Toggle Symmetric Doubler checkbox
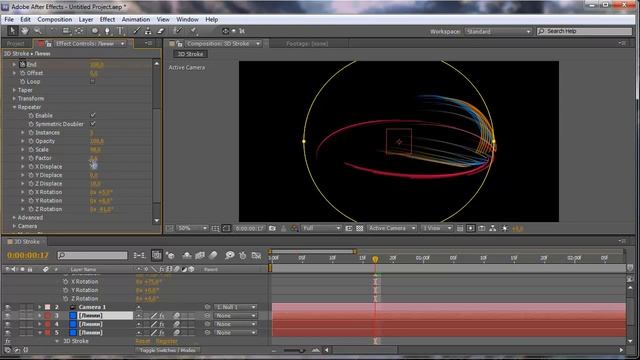 (x=93, y=124)
